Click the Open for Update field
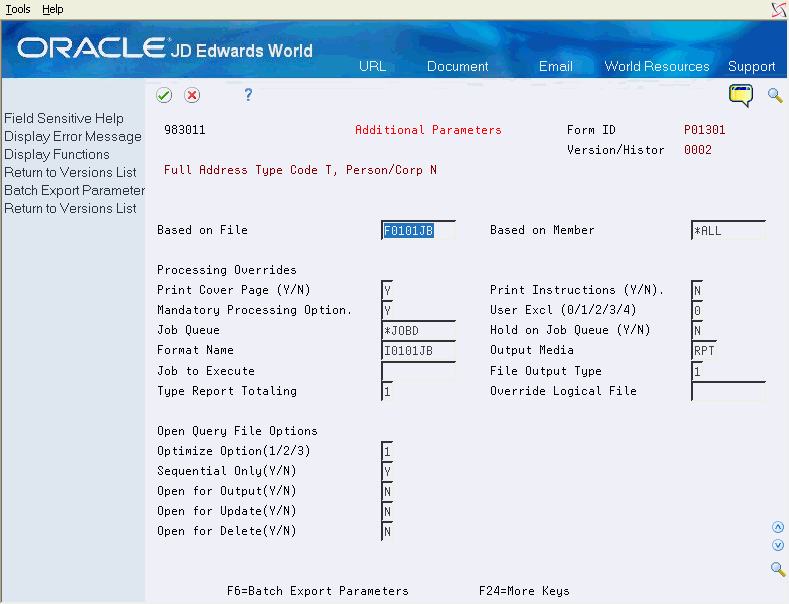Image resolution: width=789 pixels, height=604 pixels. 387,512
